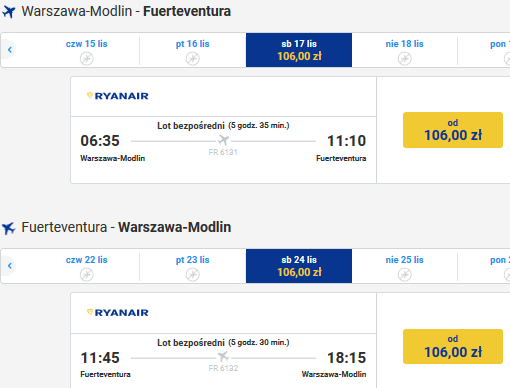Show earlier outbound dates with left chevron
510x388 pixels.
tap(10, 50)
